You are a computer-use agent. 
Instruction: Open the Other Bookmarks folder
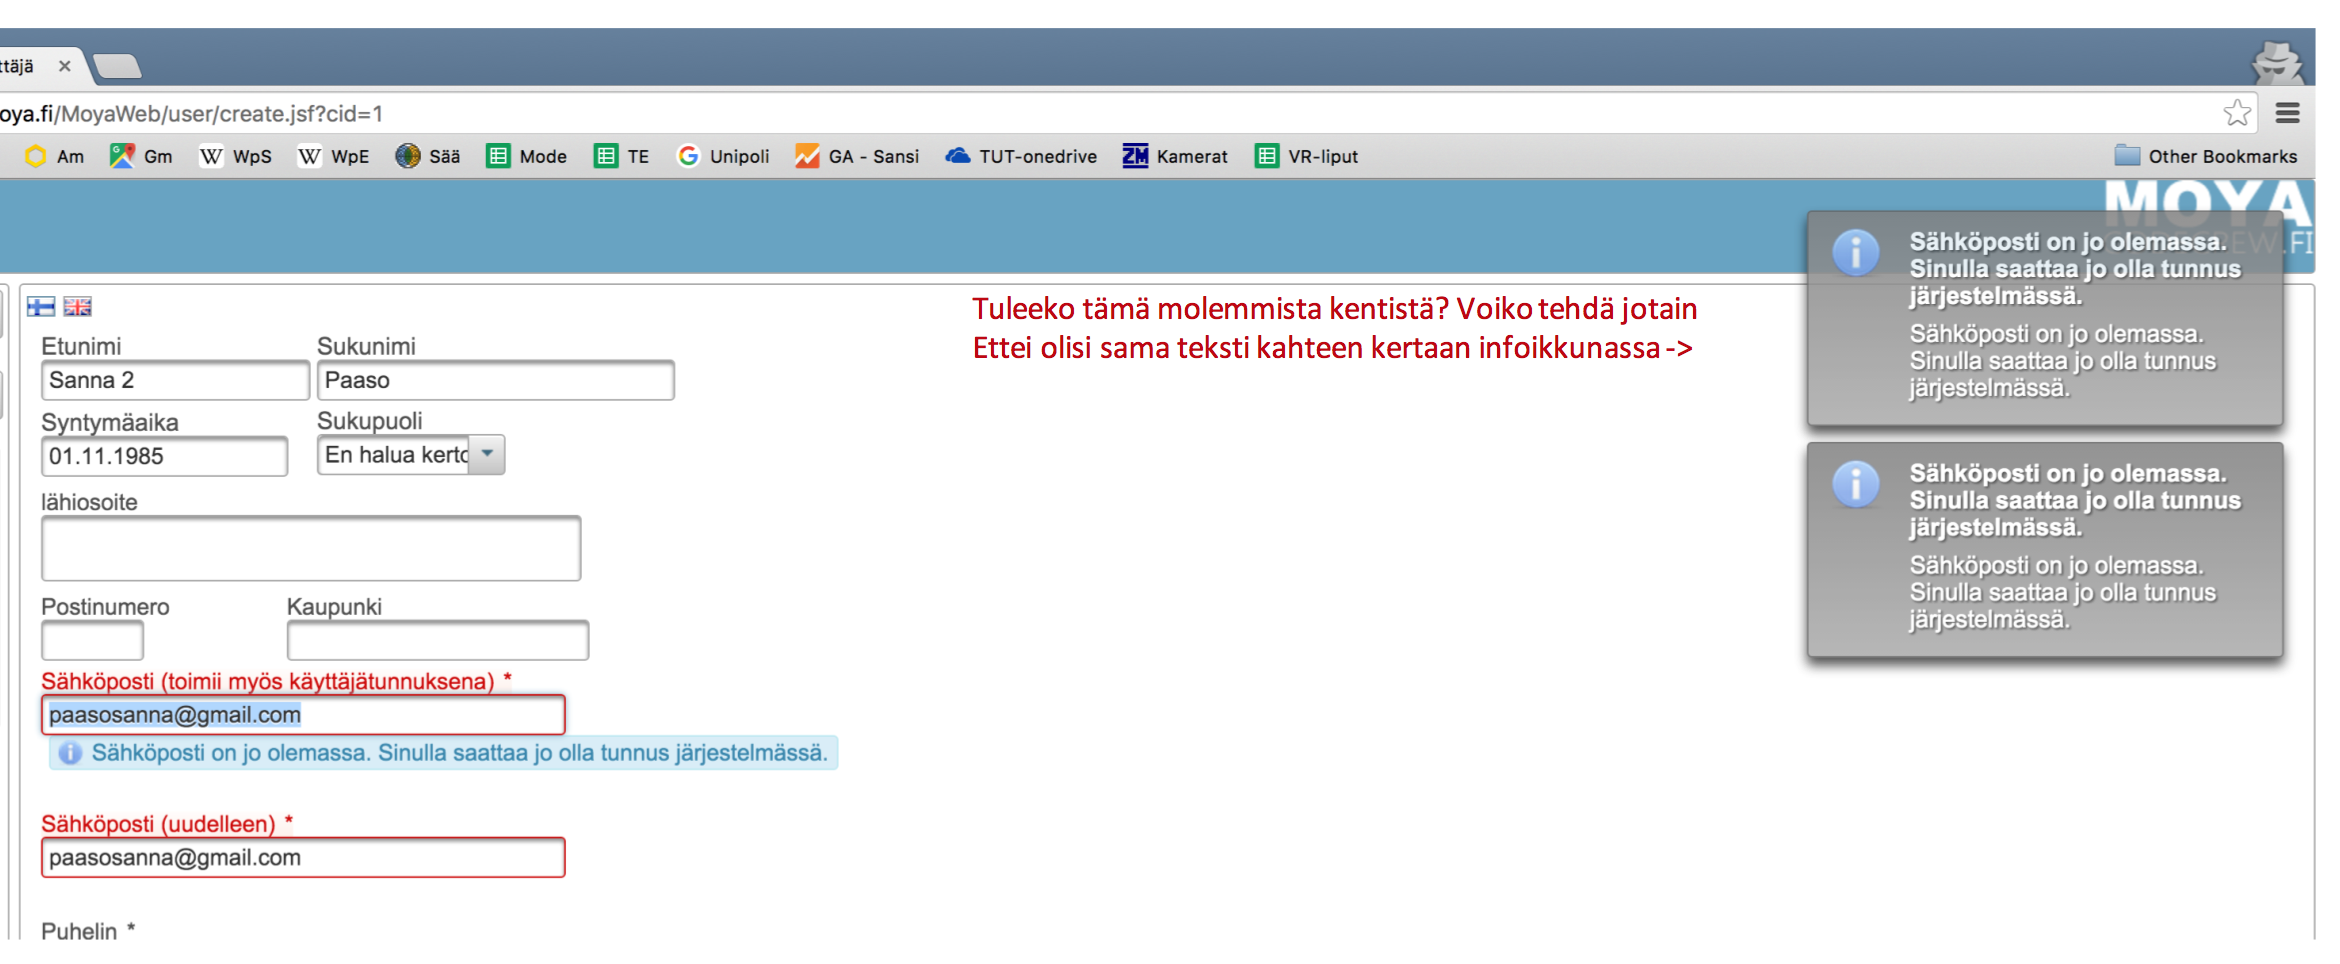click(2206, 156)
